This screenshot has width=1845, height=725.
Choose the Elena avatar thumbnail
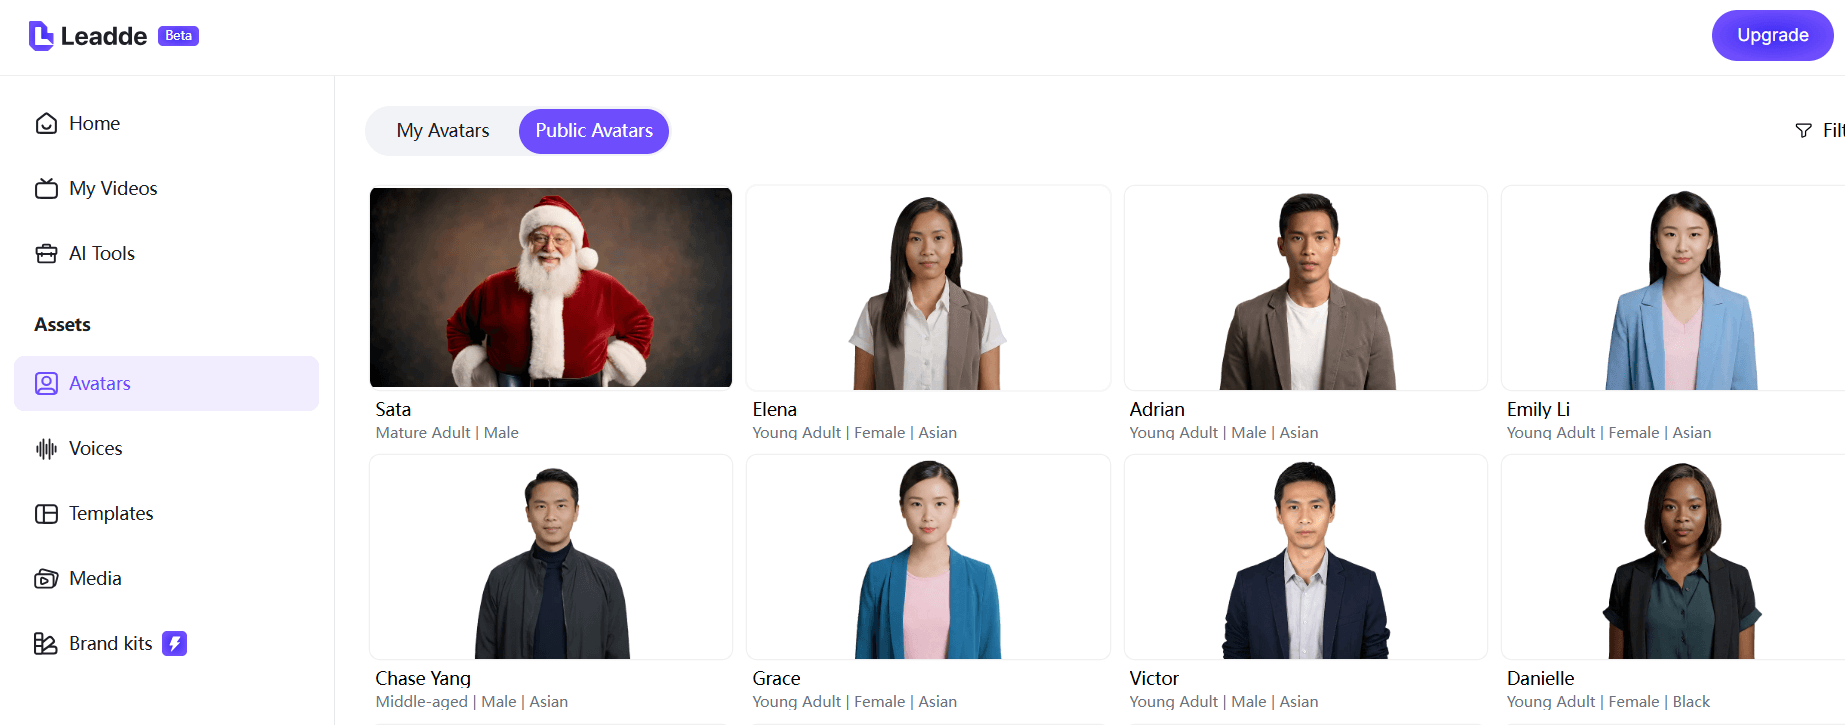928,288
